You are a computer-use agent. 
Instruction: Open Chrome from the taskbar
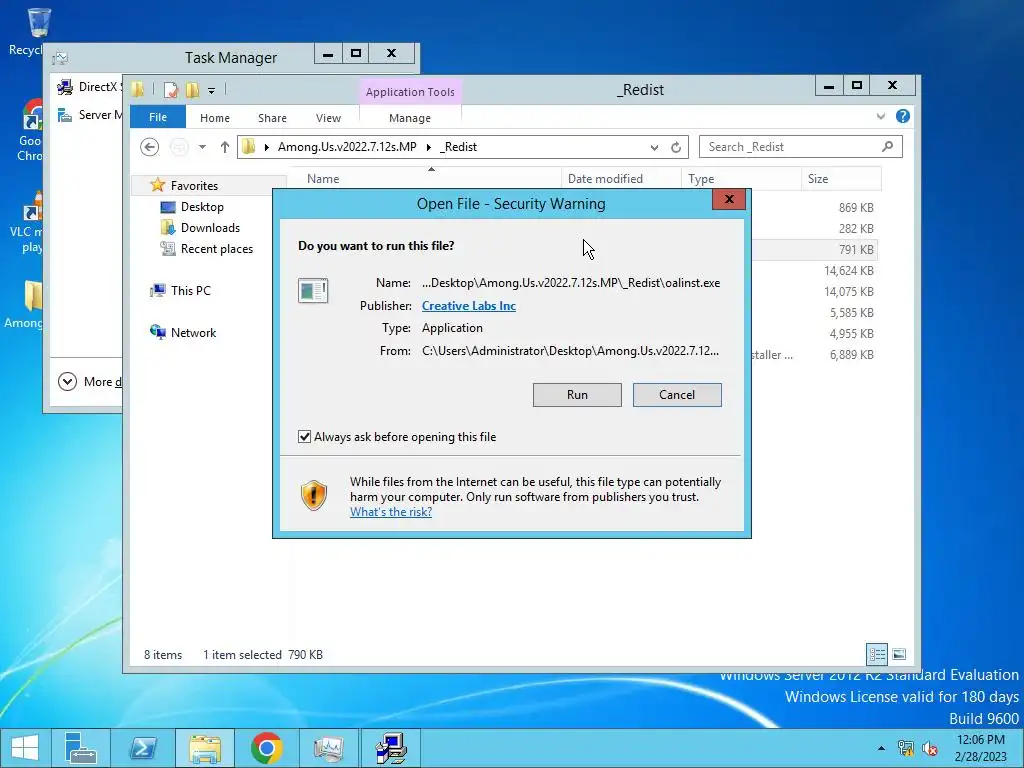[266, 748]
